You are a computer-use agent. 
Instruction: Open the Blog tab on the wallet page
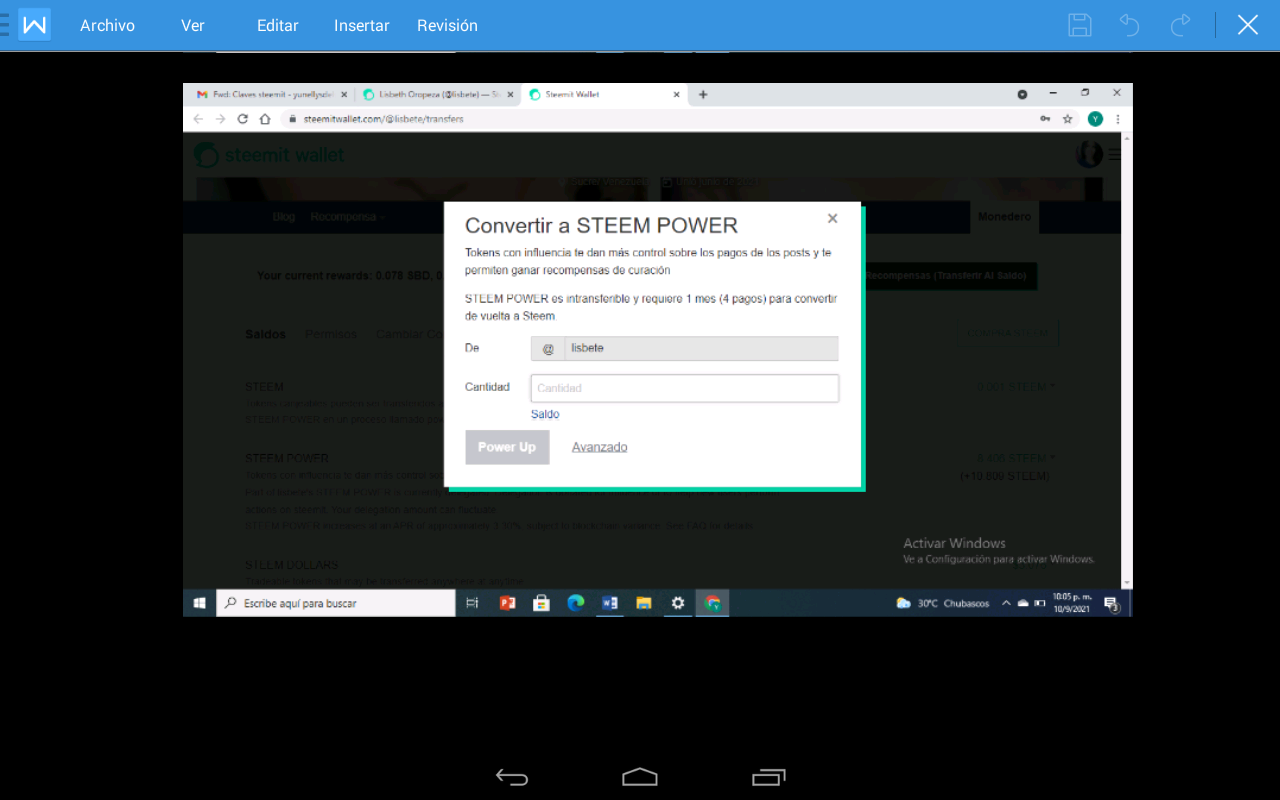pyautogui.click(x=284, y=217)
